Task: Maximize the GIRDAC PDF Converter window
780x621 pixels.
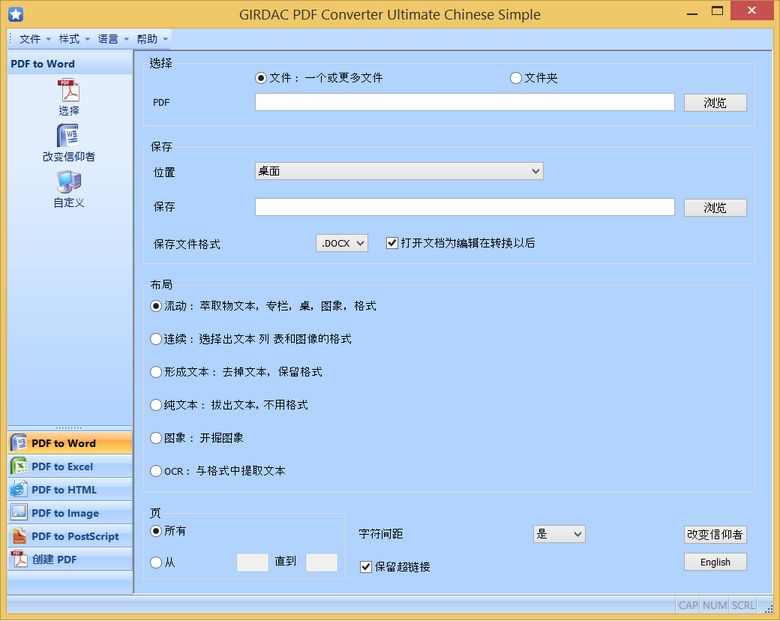Action: [x=717, y=11]
